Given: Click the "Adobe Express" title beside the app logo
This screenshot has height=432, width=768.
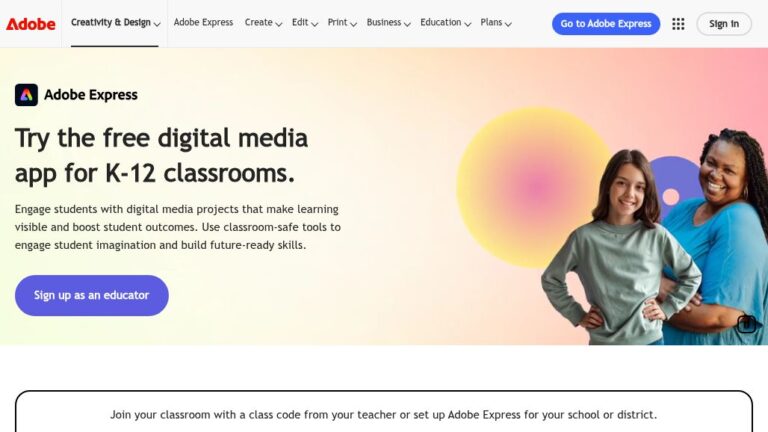Looking at the screenshot, I should tap(91, 95).
